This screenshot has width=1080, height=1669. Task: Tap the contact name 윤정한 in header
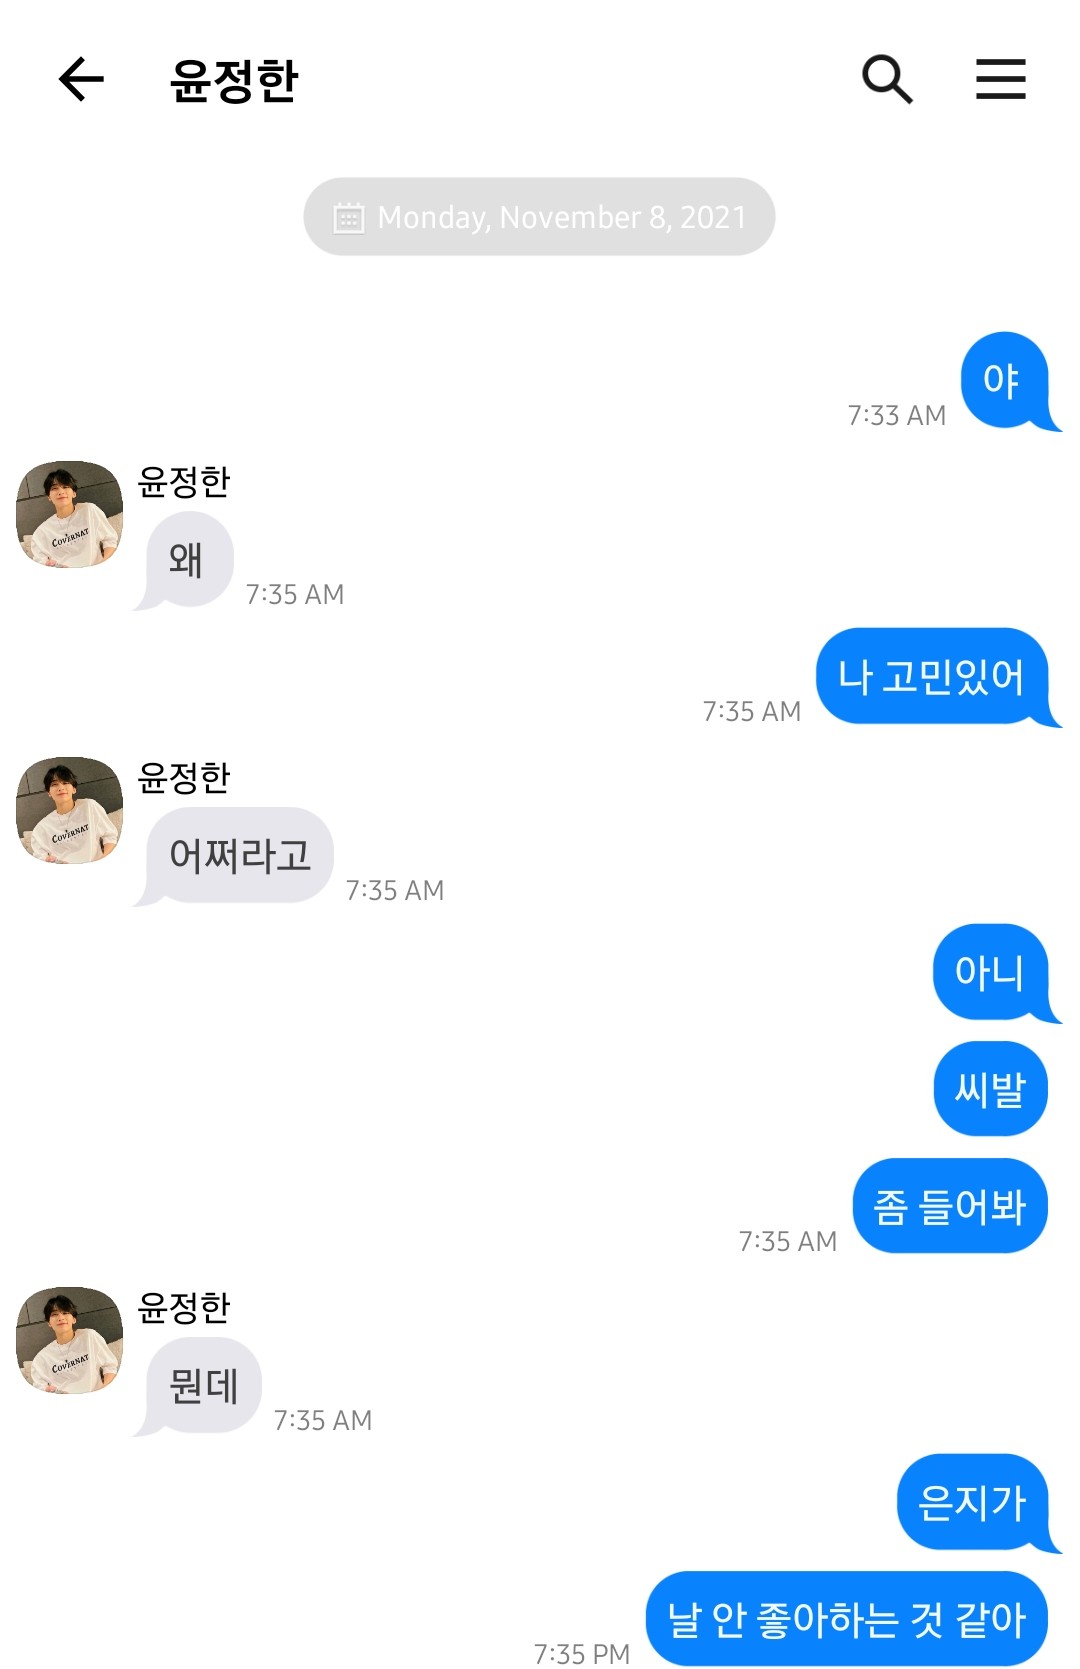pyautogui.click(x=234, y=80)
